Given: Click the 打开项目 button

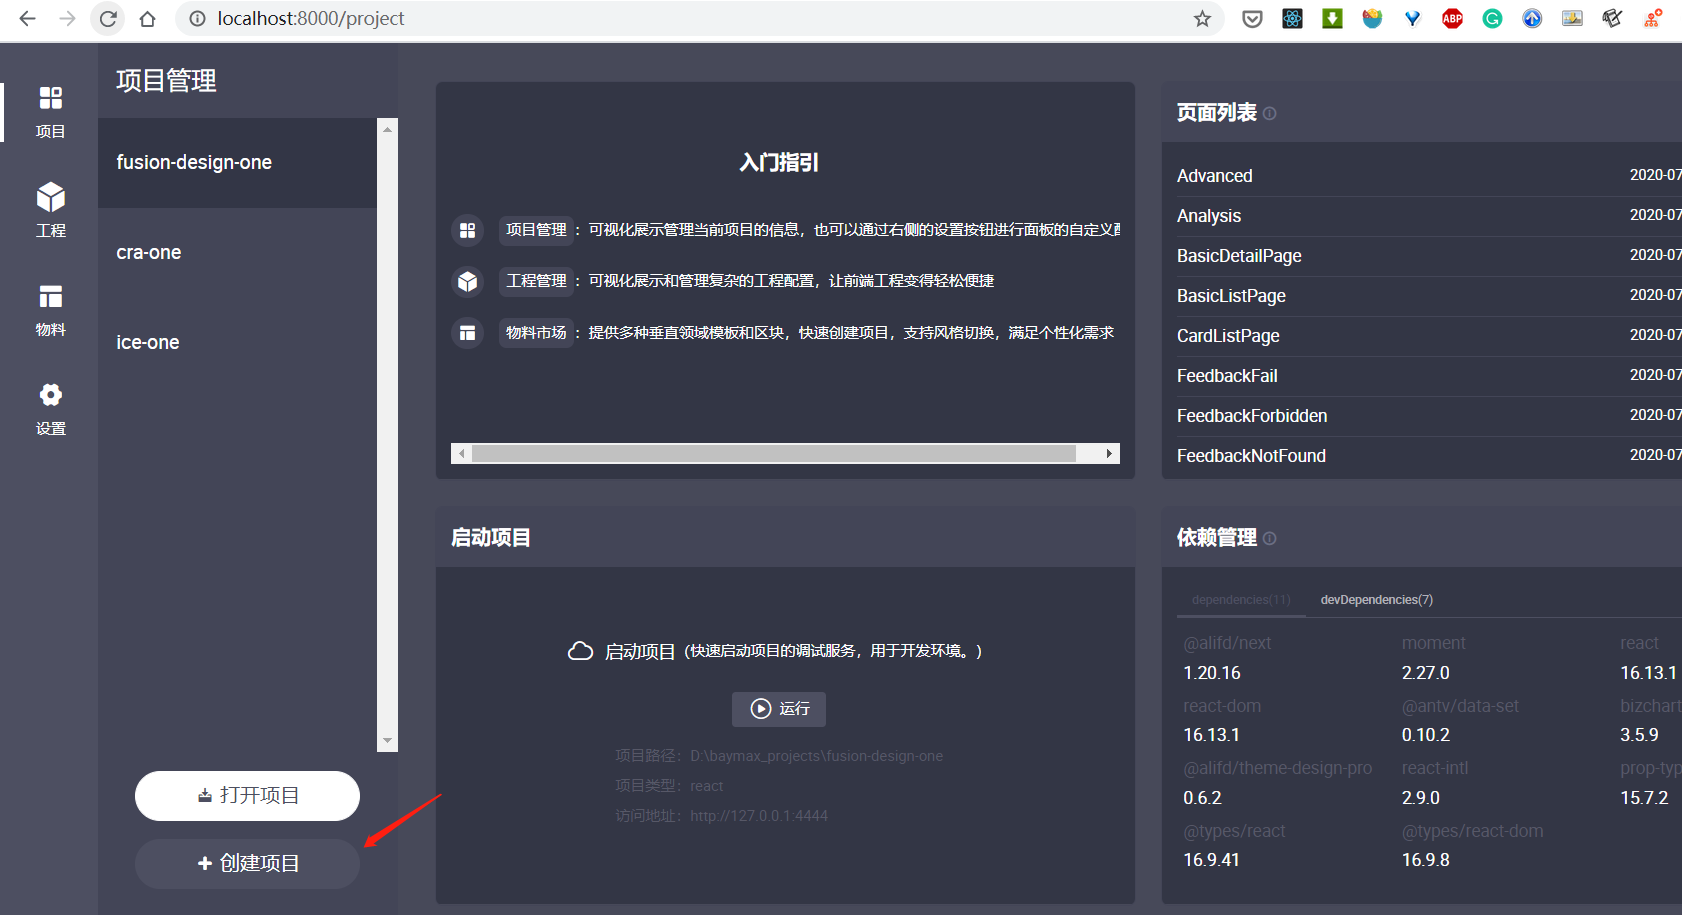Looking at the screenshot, I should 247,796.
